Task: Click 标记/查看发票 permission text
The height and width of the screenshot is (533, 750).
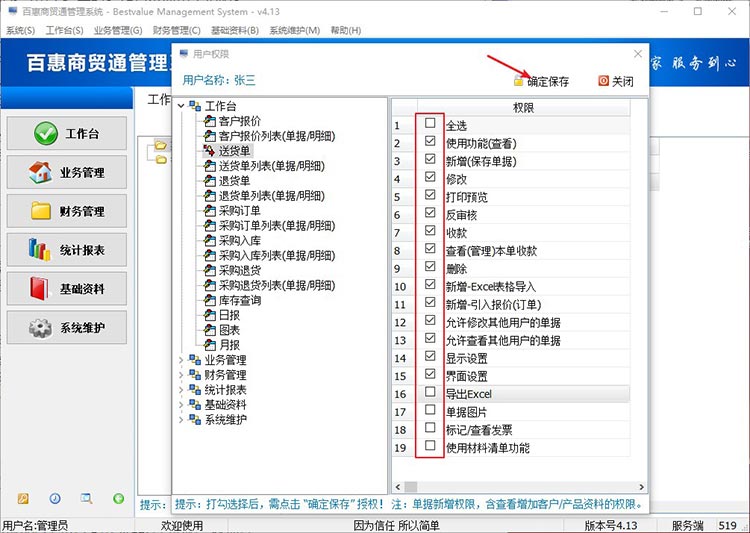Action: click(x=479, y=430)
